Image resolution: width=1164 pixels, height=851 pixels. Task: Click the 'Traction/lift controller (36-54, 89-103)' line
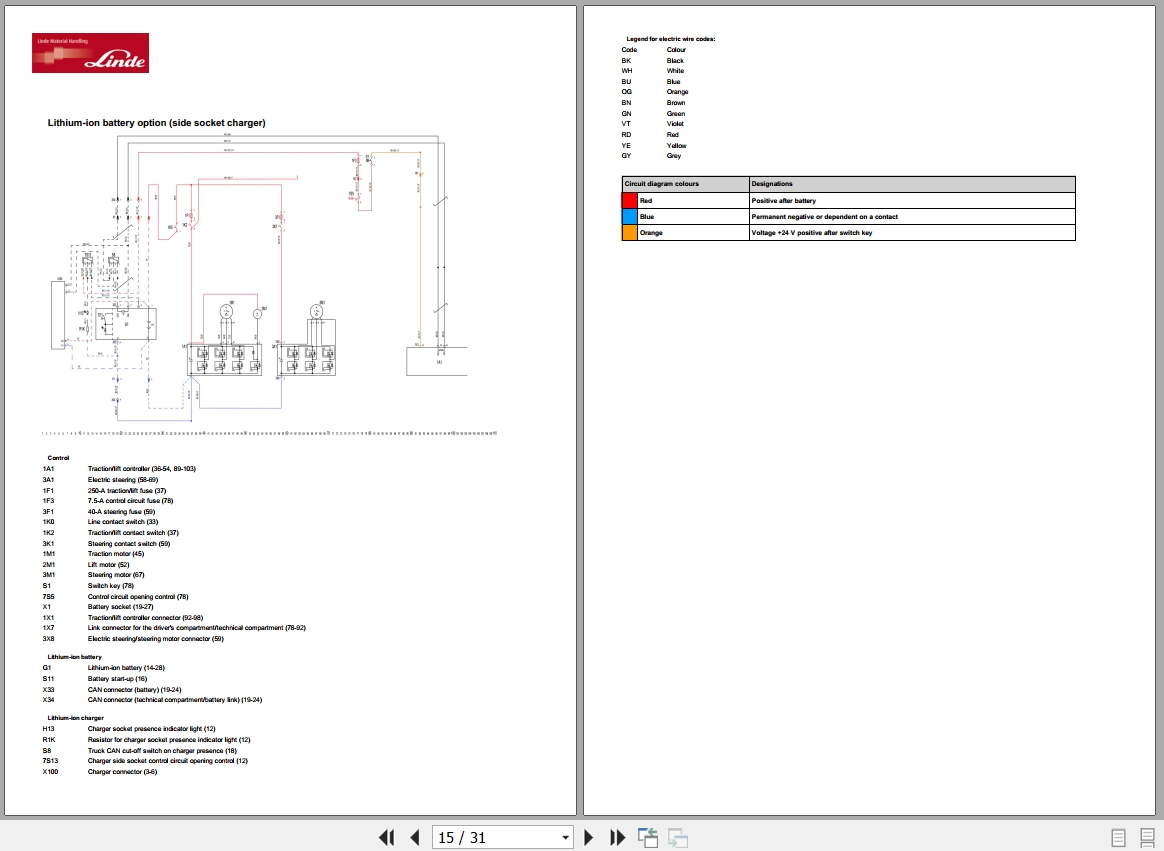(142, 469)
